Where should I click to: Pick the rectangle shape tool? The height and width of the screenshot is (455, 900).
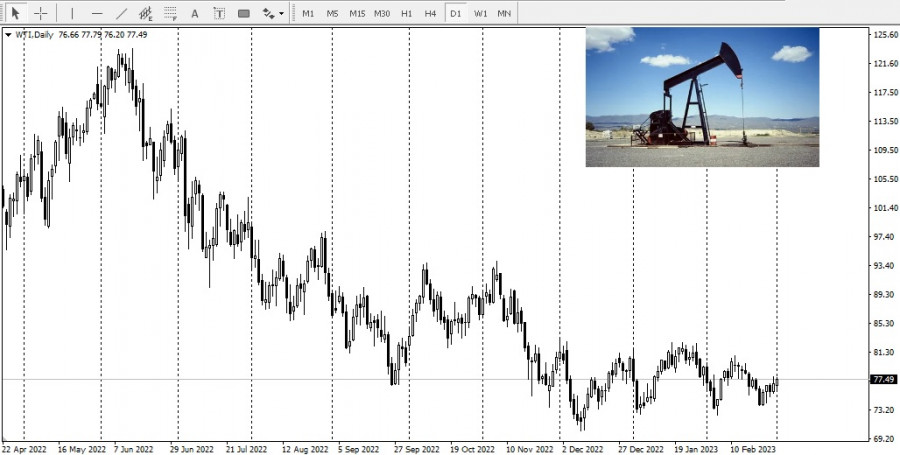point(244,13)
